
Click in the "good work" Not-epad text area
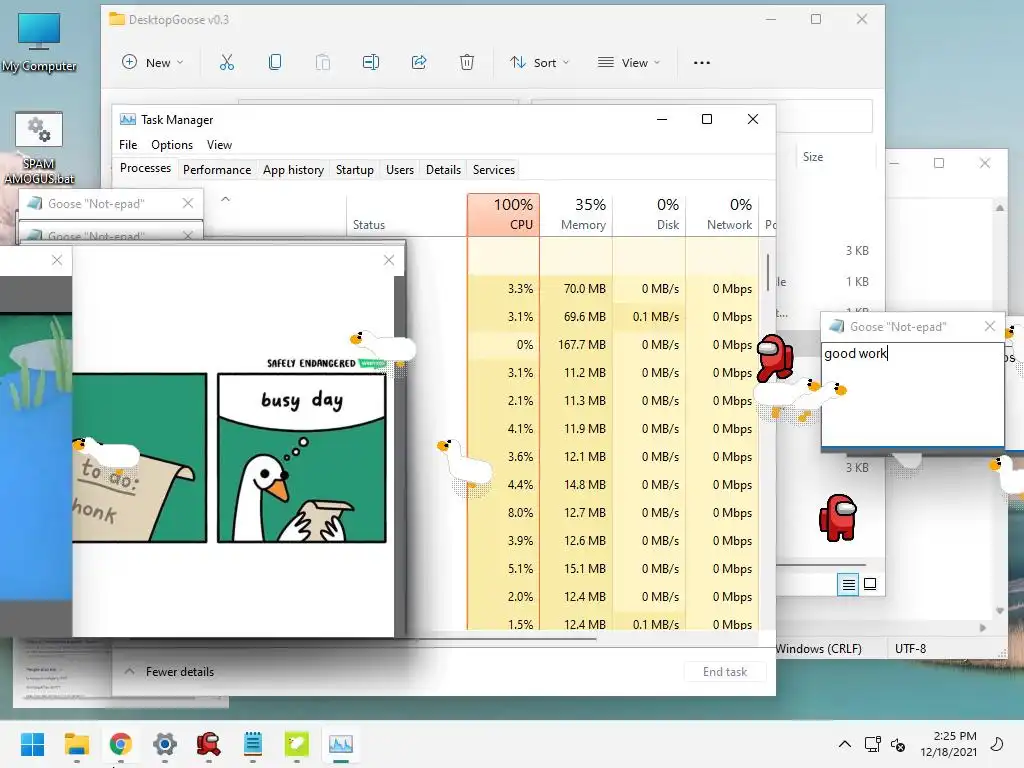coord(912,394)
